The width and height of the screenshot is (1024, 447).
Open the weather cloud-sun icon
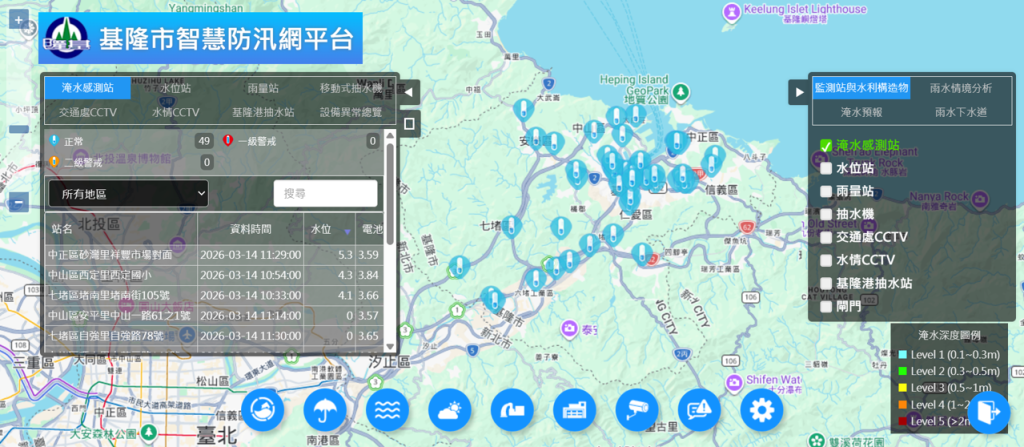point(450,410)
